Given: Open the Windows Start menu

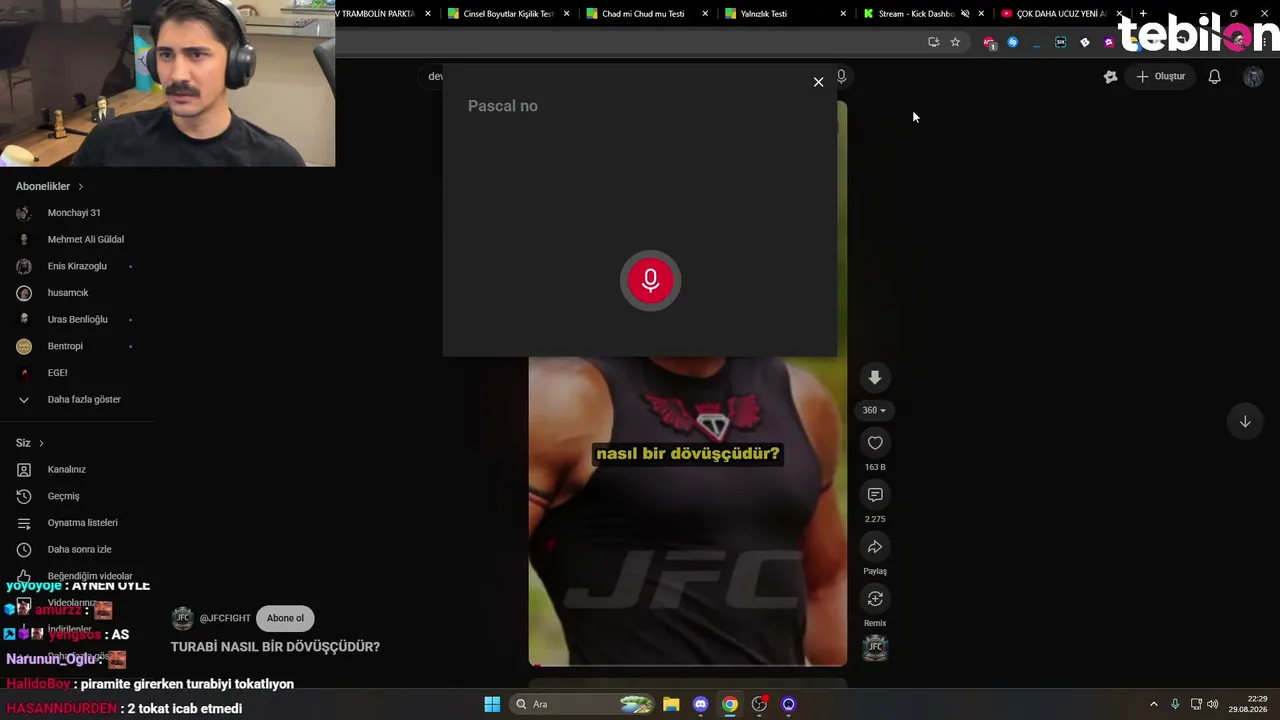Looking at the screenshot, I should click(492, 704).
